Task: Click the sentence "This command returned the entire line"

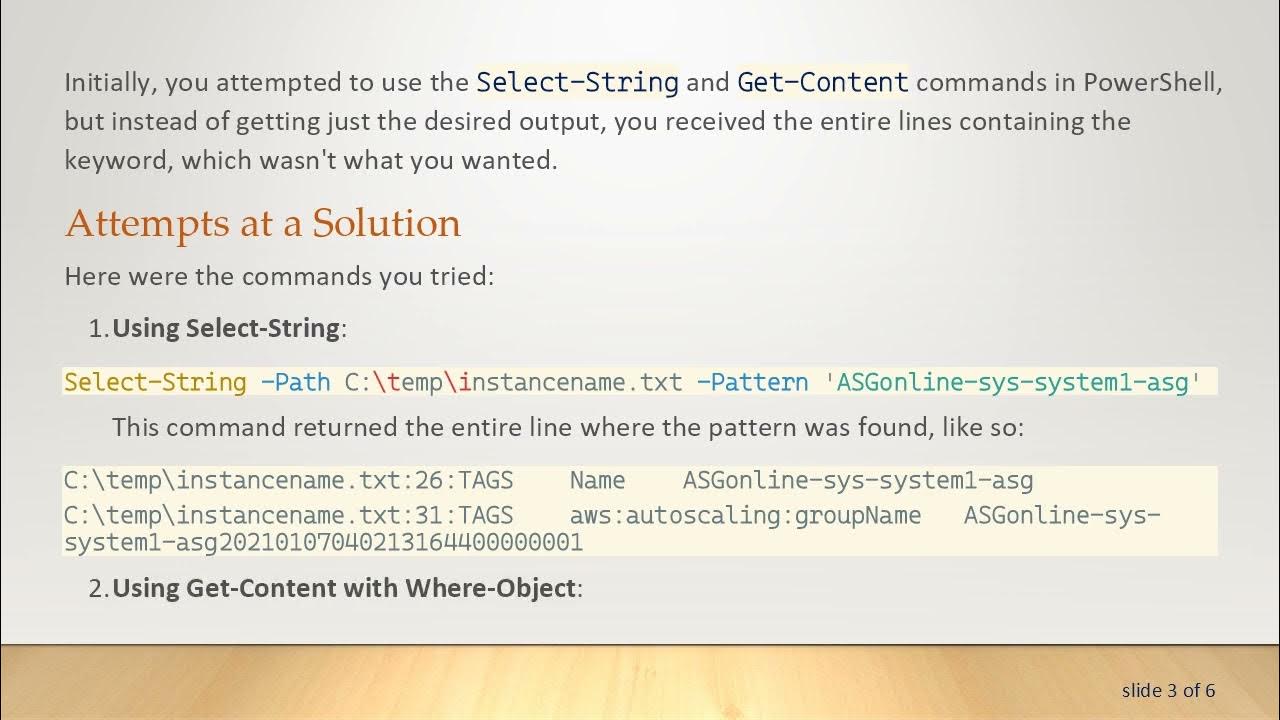Action: tap(567, 428)
